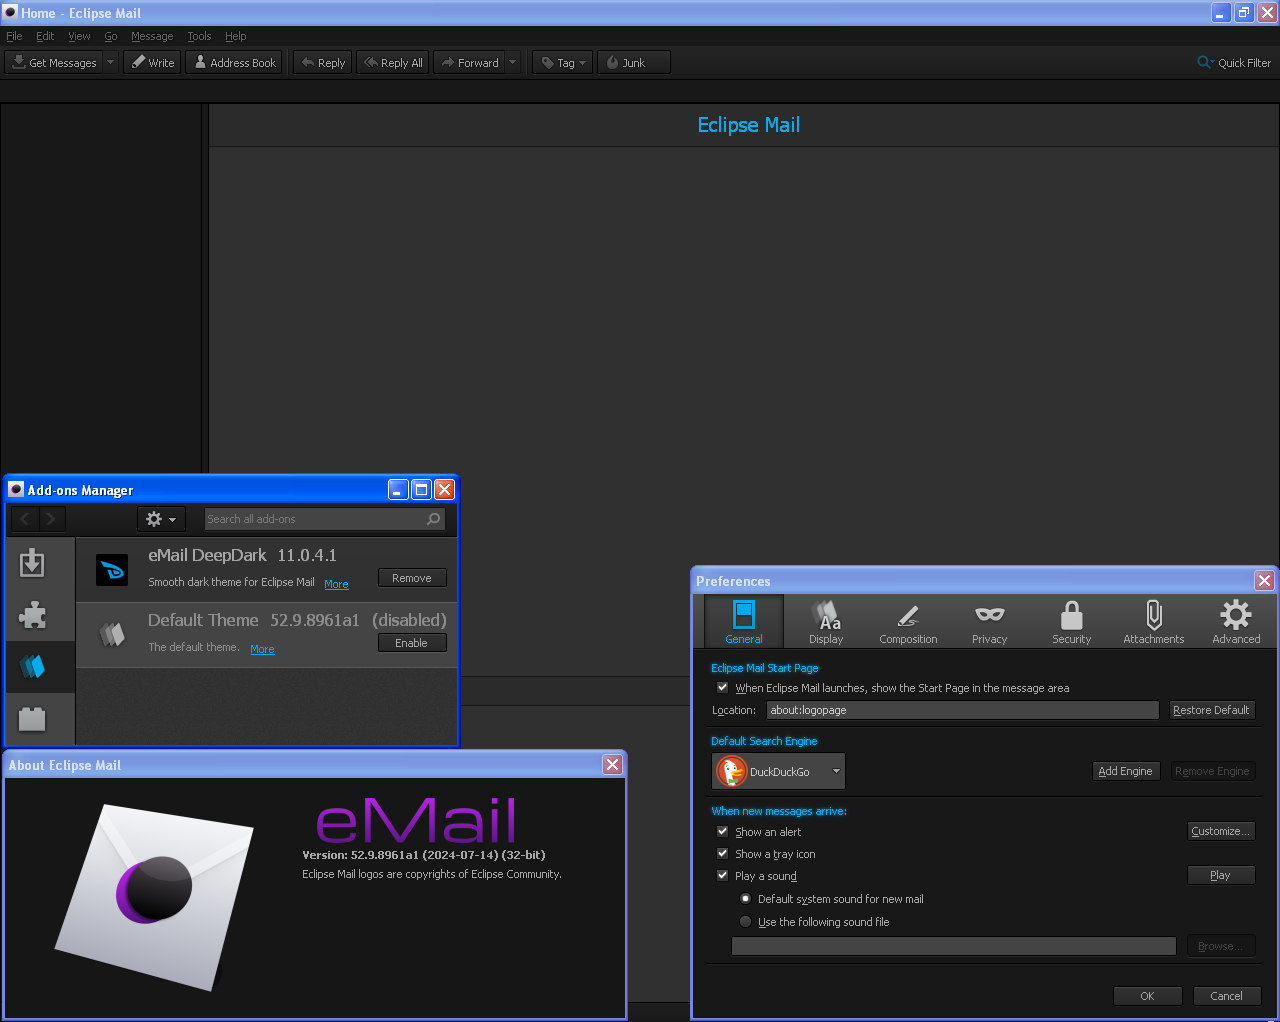Toggle the Quick Filter button
Viewport: 1280px width, 1022px height.
(x=1234, y=62)
